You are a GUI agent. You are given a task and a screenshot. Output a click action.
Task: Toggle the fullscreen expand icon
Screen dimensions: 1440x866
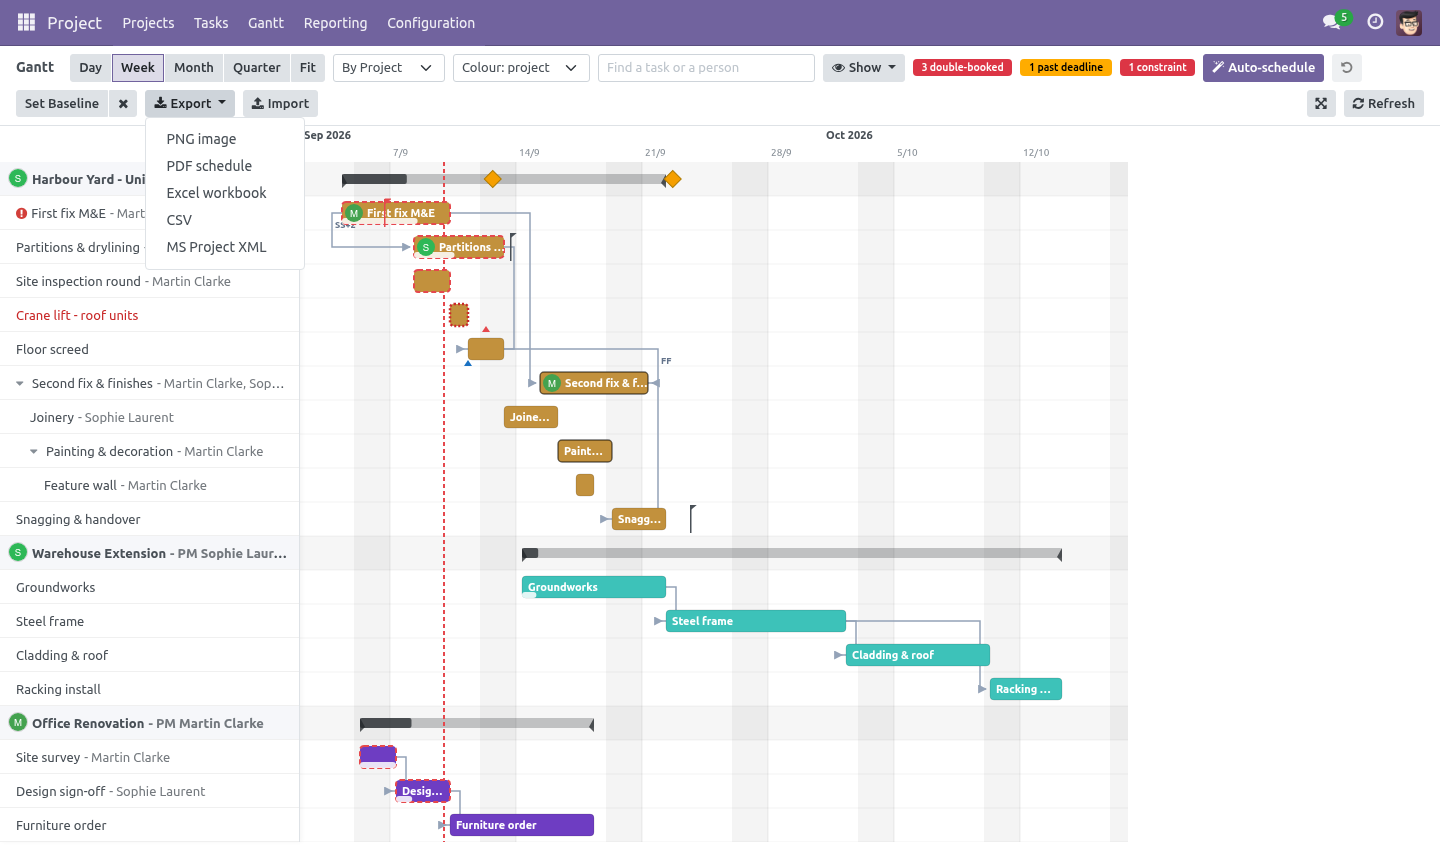coord(1321,104)
